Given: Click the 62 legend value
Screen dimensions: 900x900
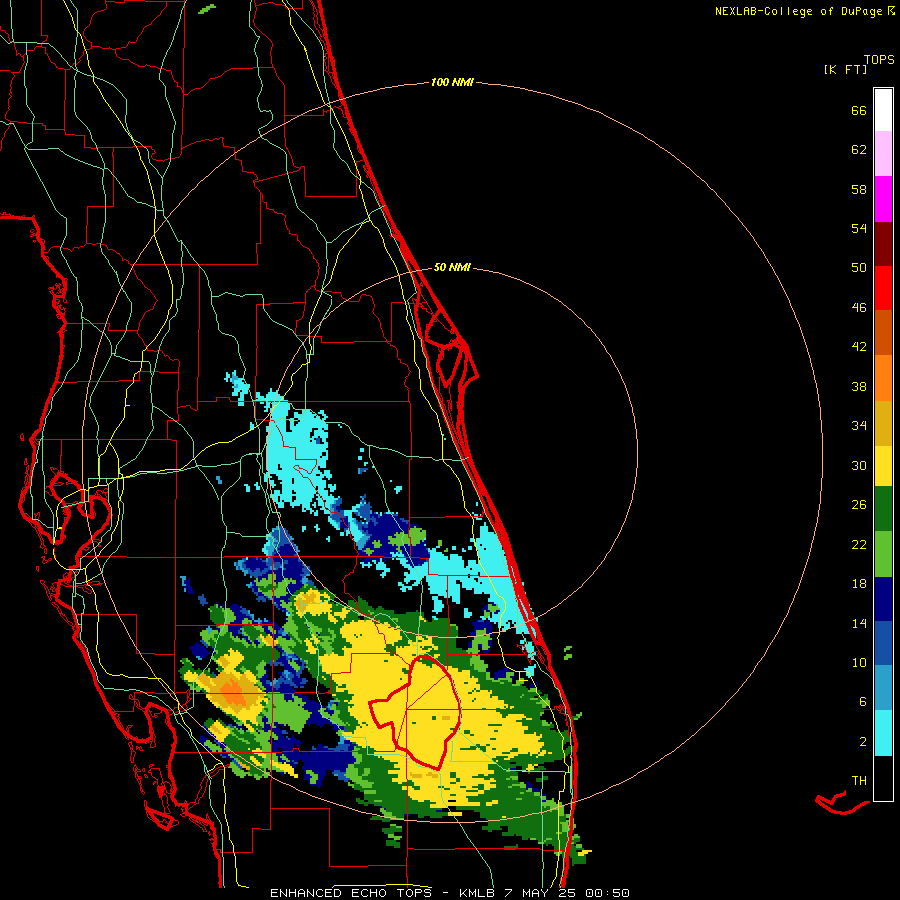Looking at the screenshot, I should coord(859,150).
